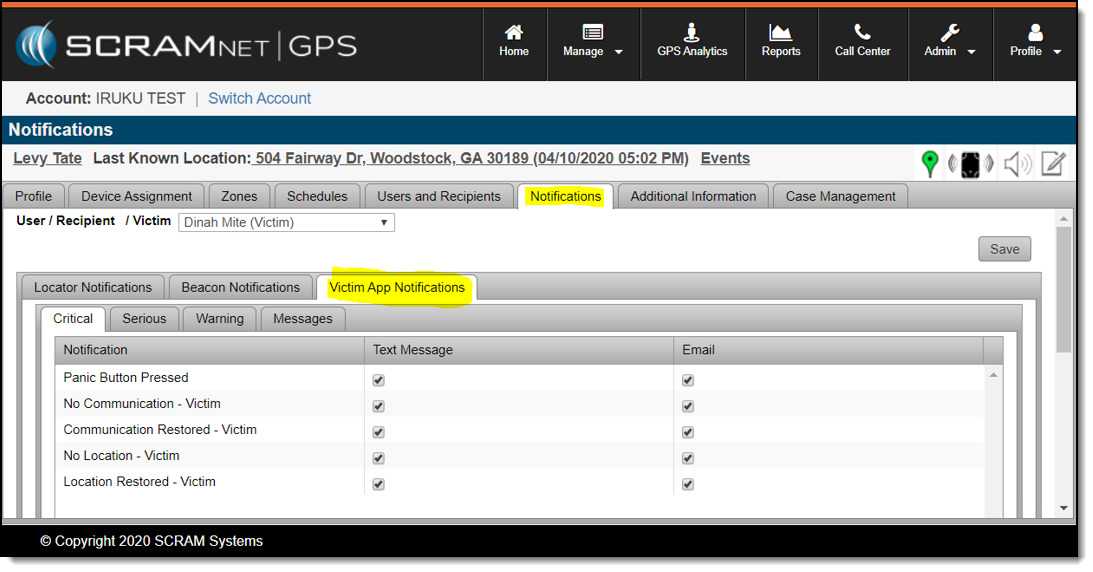The height and width of the screenshot is (572, 1093).
Task: Click the Switch Account link
Action: tap(259, 98)
